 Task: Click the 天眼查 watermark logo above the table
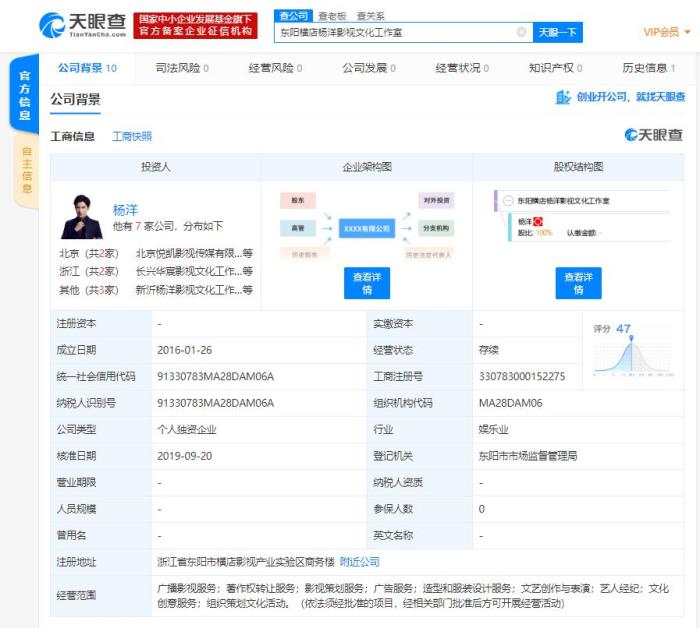(653, 135)
